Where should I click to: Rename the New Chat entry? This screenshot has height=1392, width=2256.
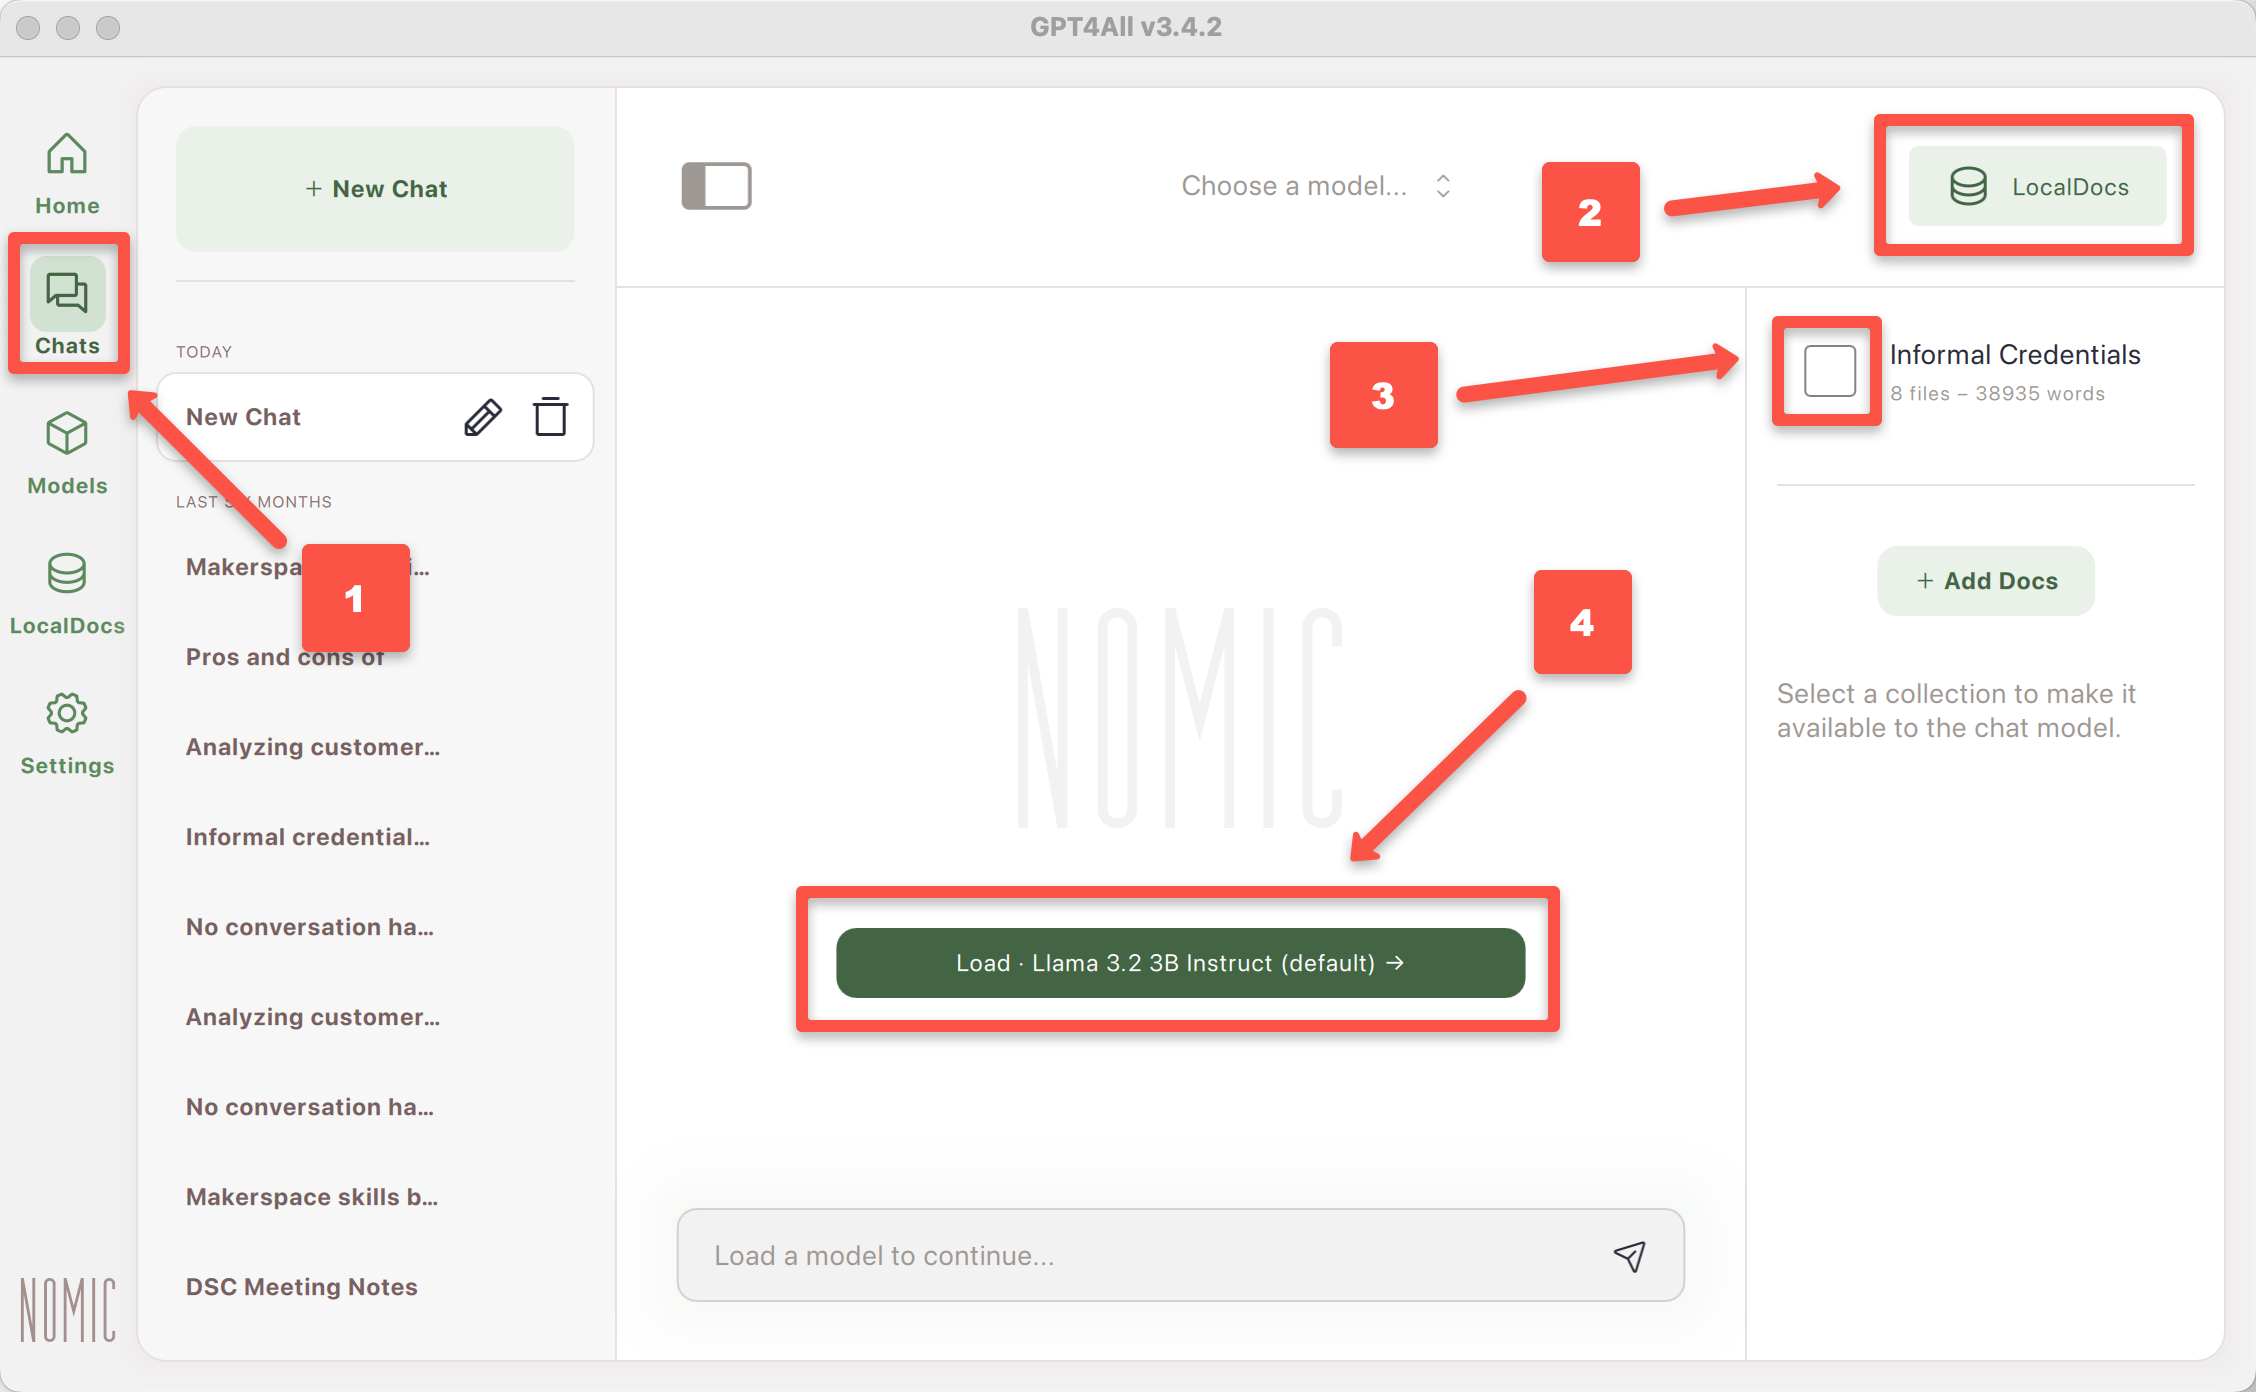point(480,417)
